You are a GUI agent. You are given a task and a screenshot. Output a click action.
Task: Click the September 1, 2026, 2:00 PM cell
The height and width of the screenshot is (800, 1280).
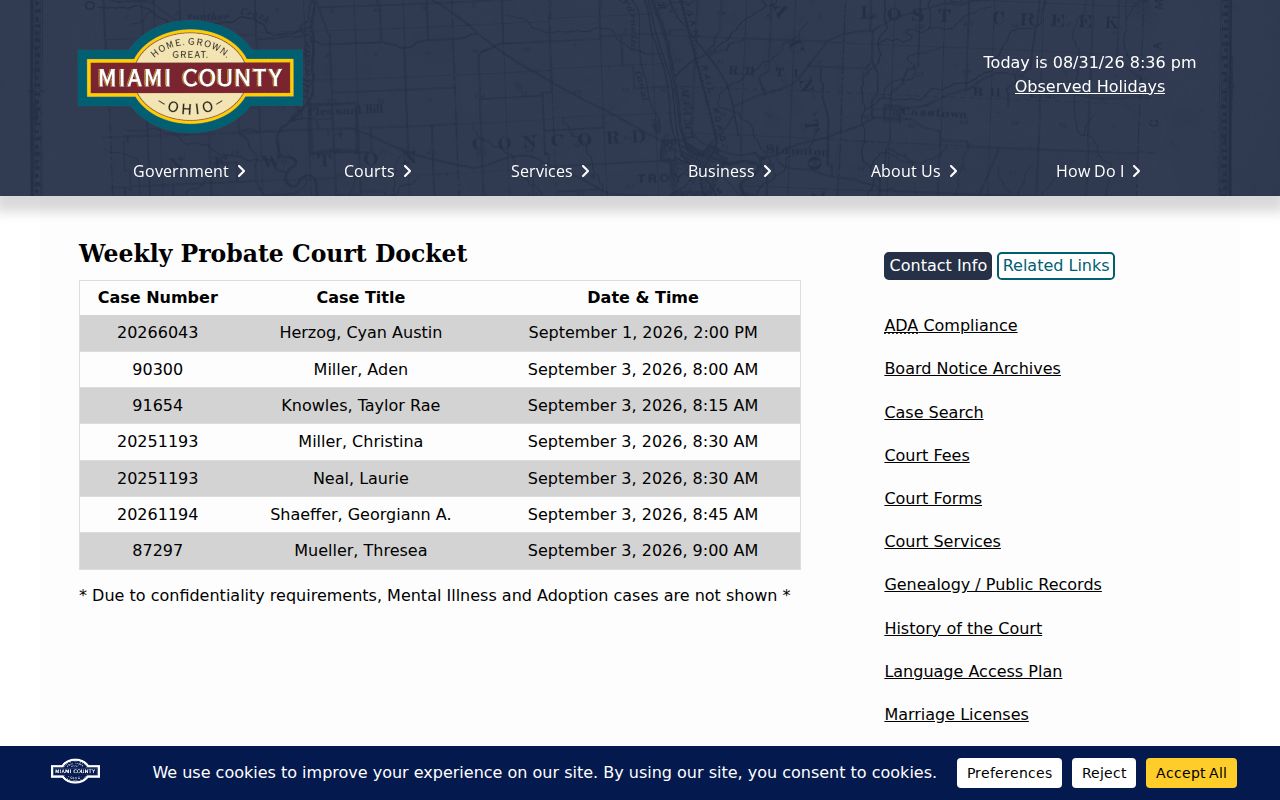(643, 332)
